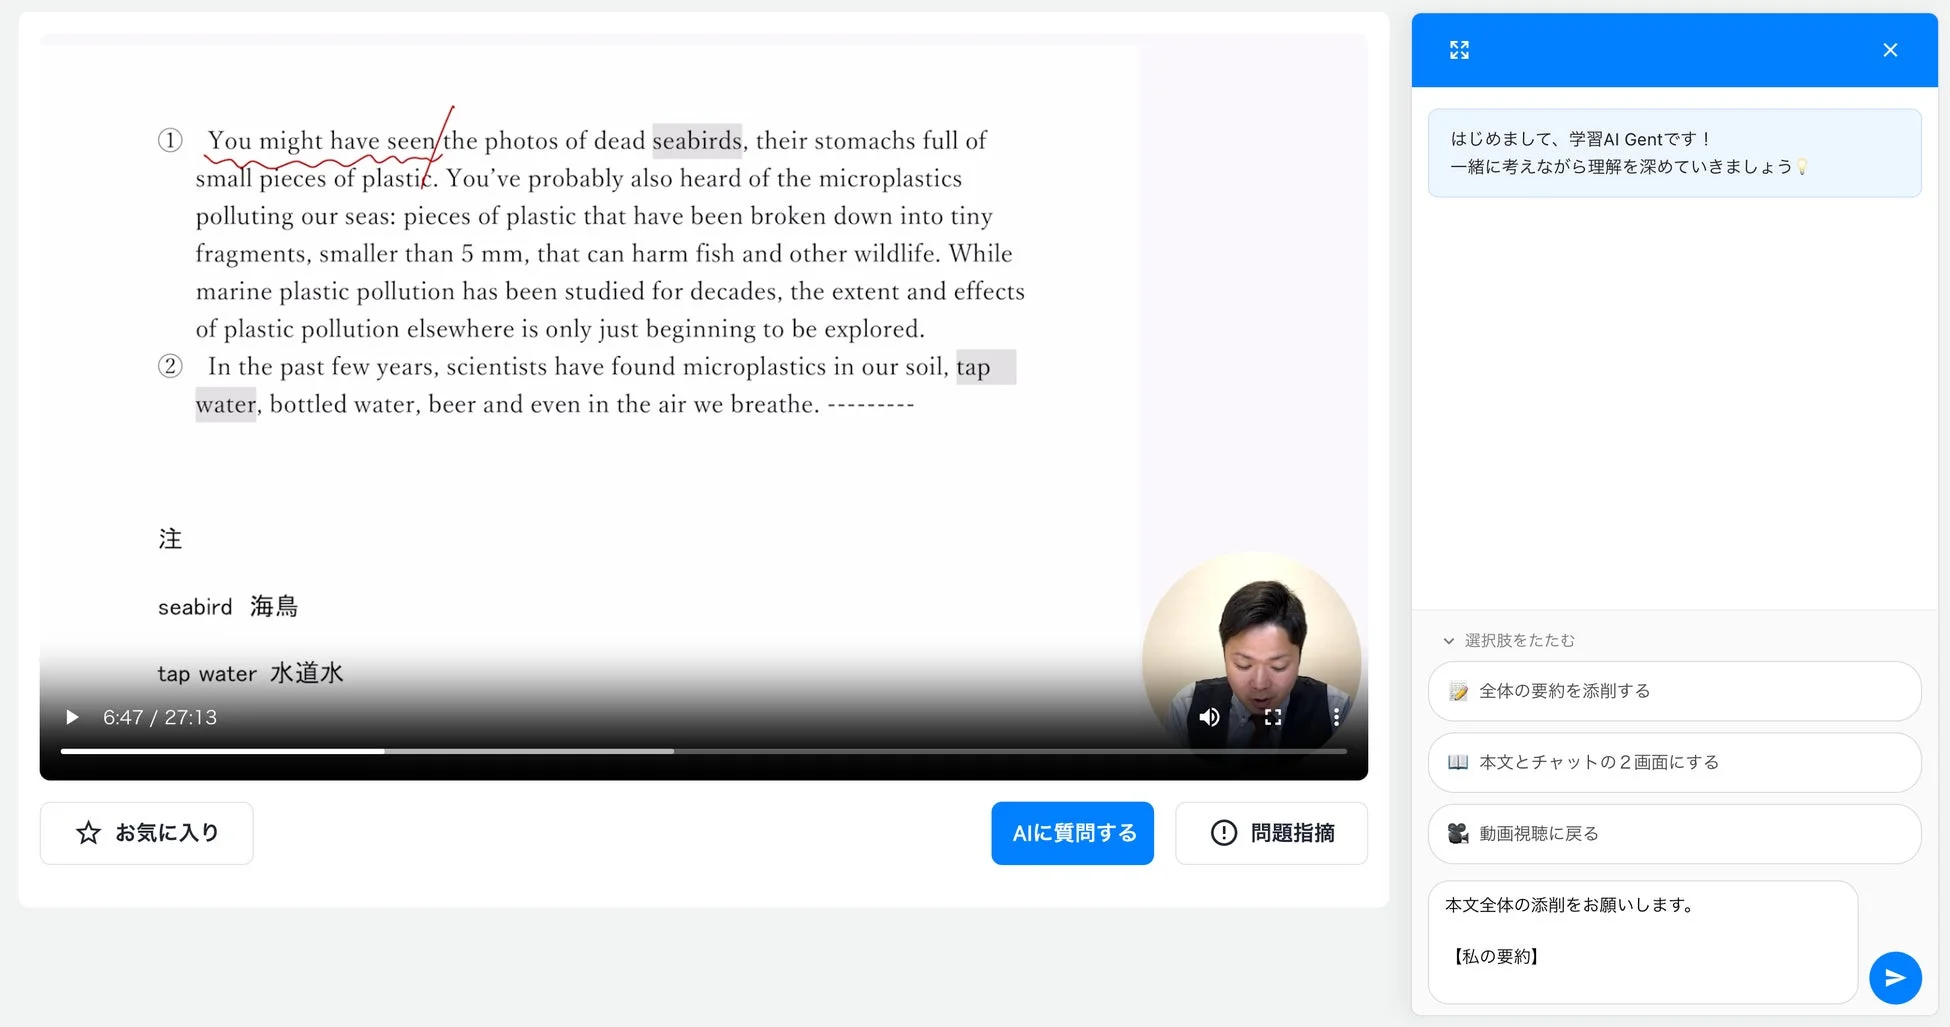
Task: Mute the video volume
Action: 1209,717
